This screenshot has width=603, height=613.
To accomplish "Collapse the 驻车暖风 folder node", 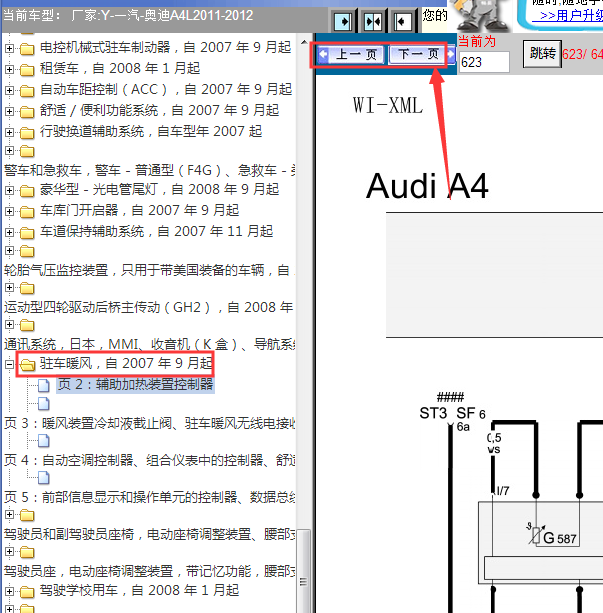I will tap(9, 364).
